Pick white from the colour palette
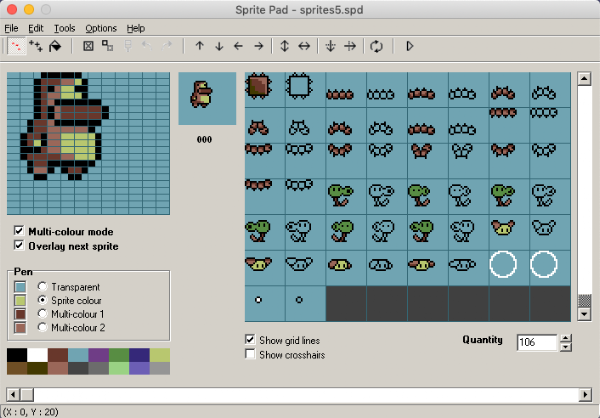 (38, 355)
